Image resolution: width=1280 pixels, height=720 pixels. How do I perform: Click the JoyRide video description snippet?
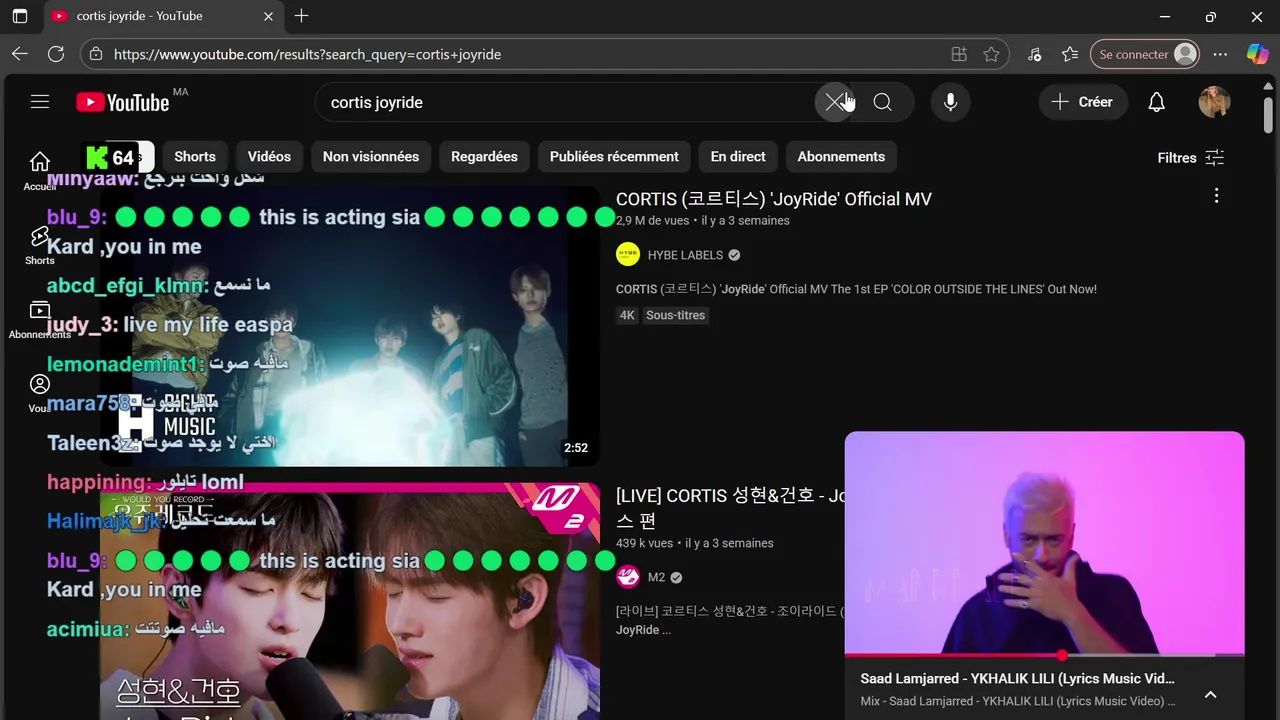856,289
